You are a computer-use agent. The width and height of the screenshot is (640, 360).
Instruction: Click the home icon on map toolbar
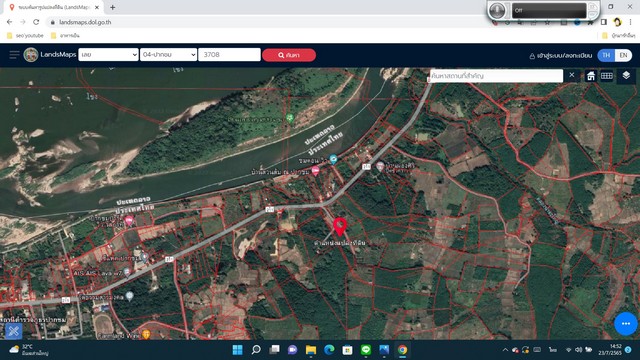pos(591,76)
